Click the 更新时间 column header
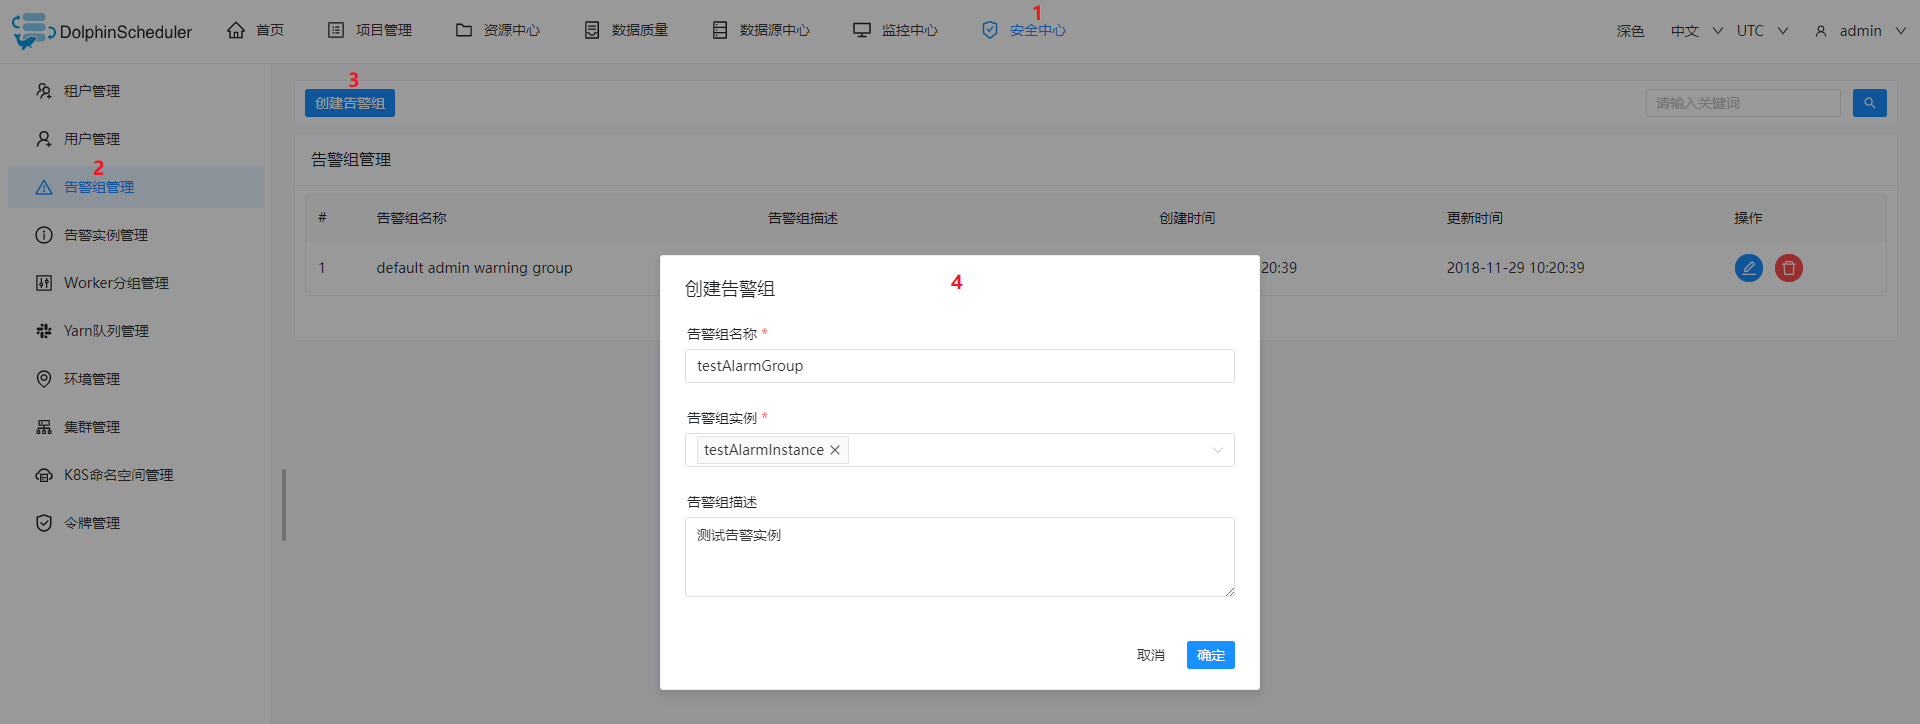The height and width of the screenshot is (724, 1920). pos(1475,218)
